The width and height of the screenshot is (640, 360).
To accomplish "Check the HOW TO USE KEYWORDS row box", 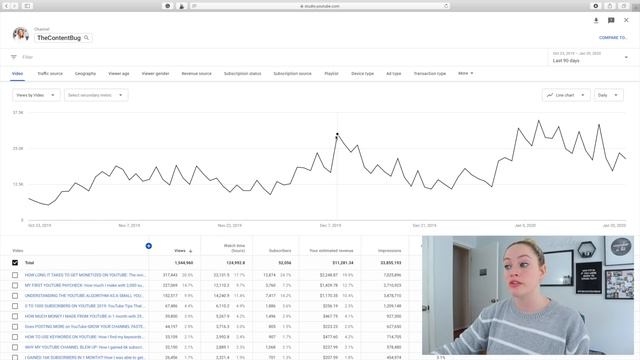I will (15, 337).
